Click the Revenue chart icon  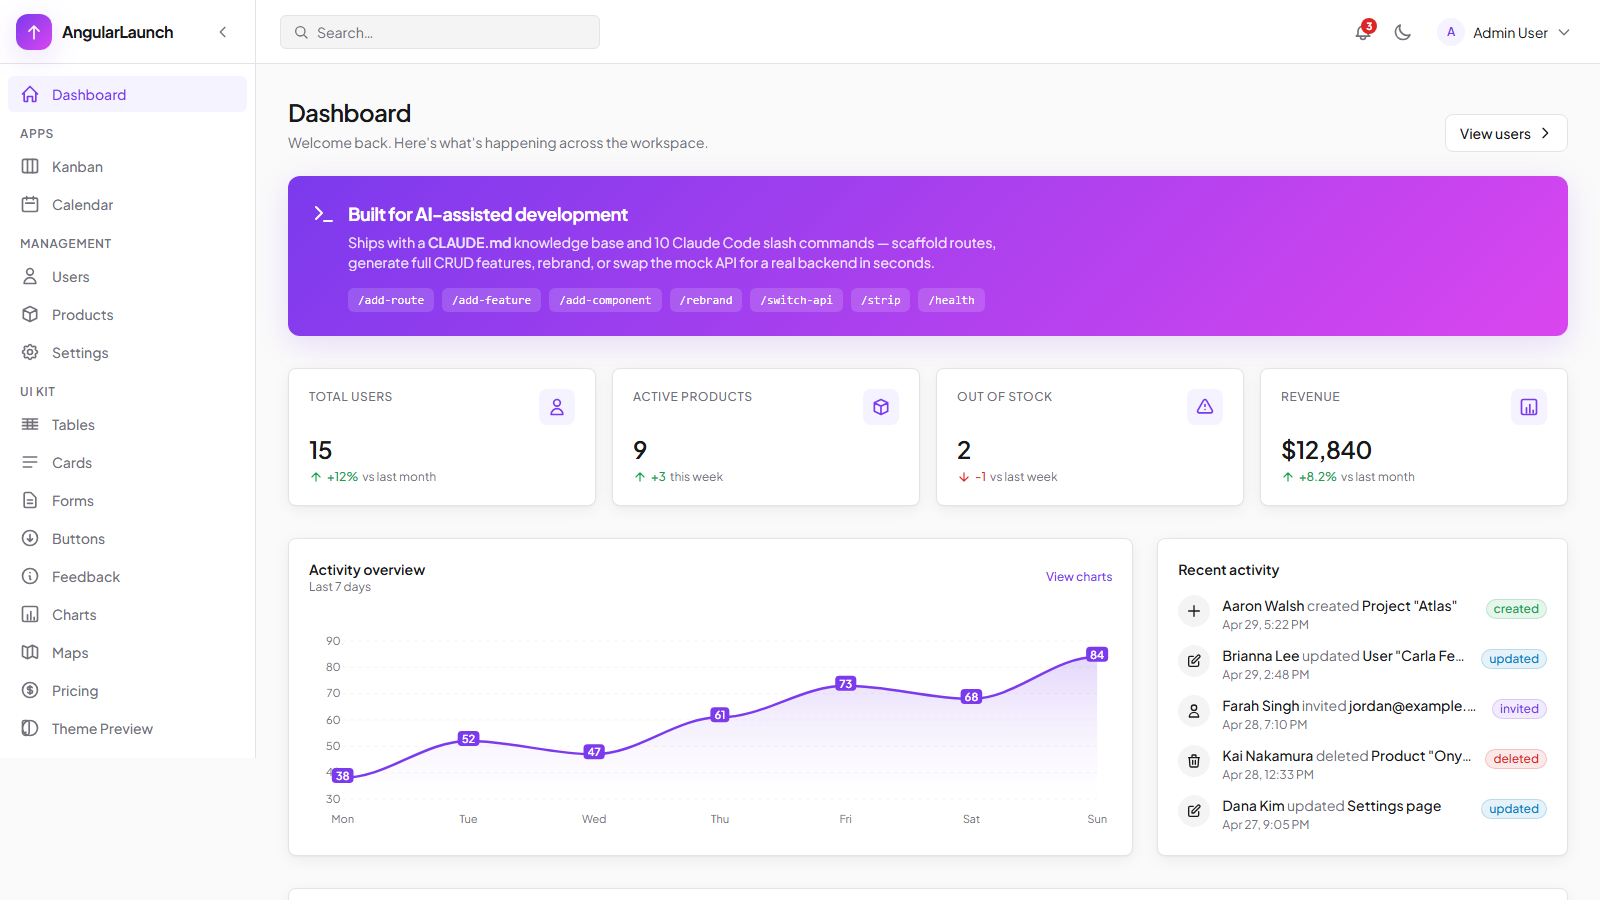(1529, 407)
